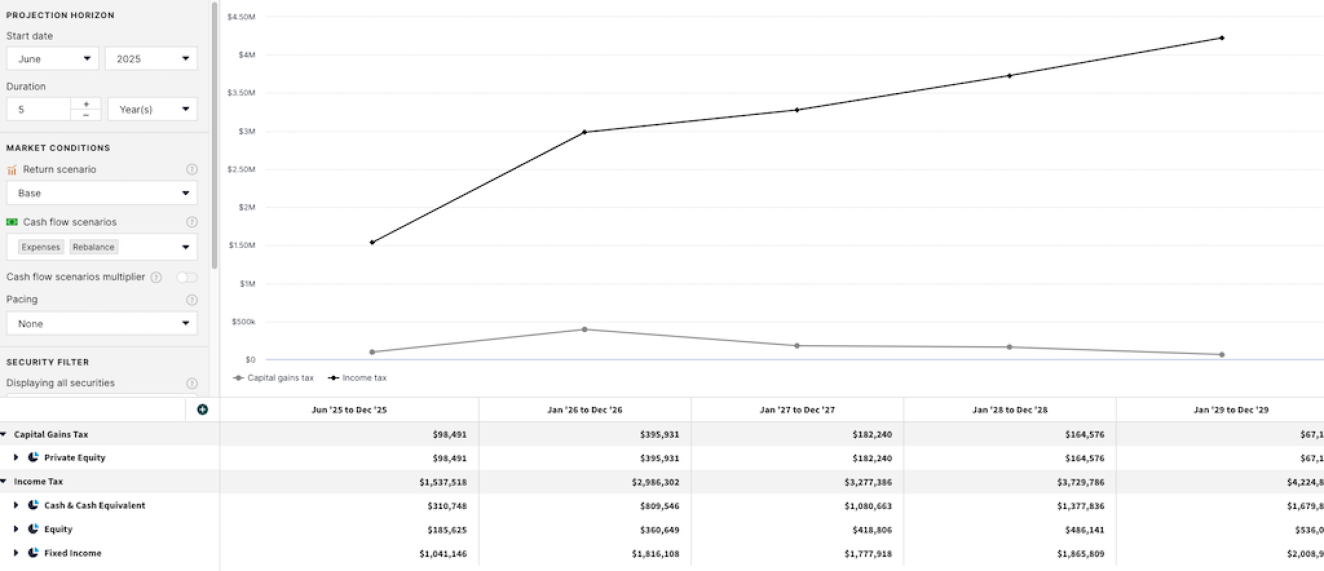
Task: Click the duration value input field
Action: (38, 110)
